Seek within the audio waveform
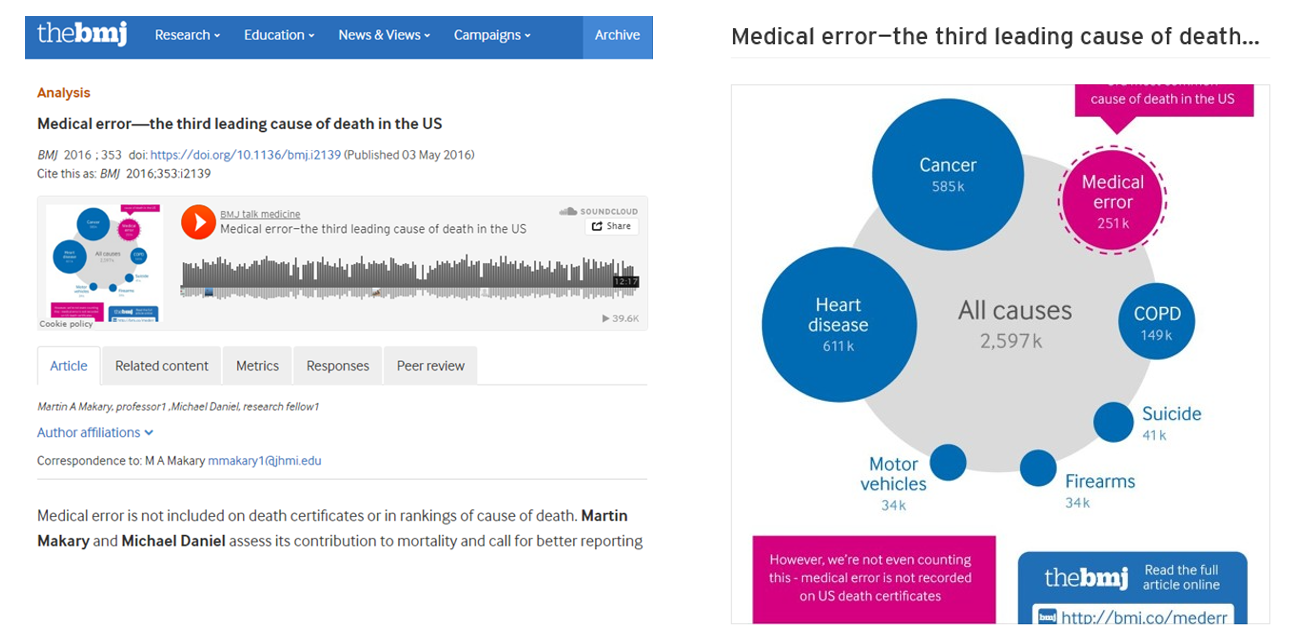The image size is (1292, 638). click(409, 277)
